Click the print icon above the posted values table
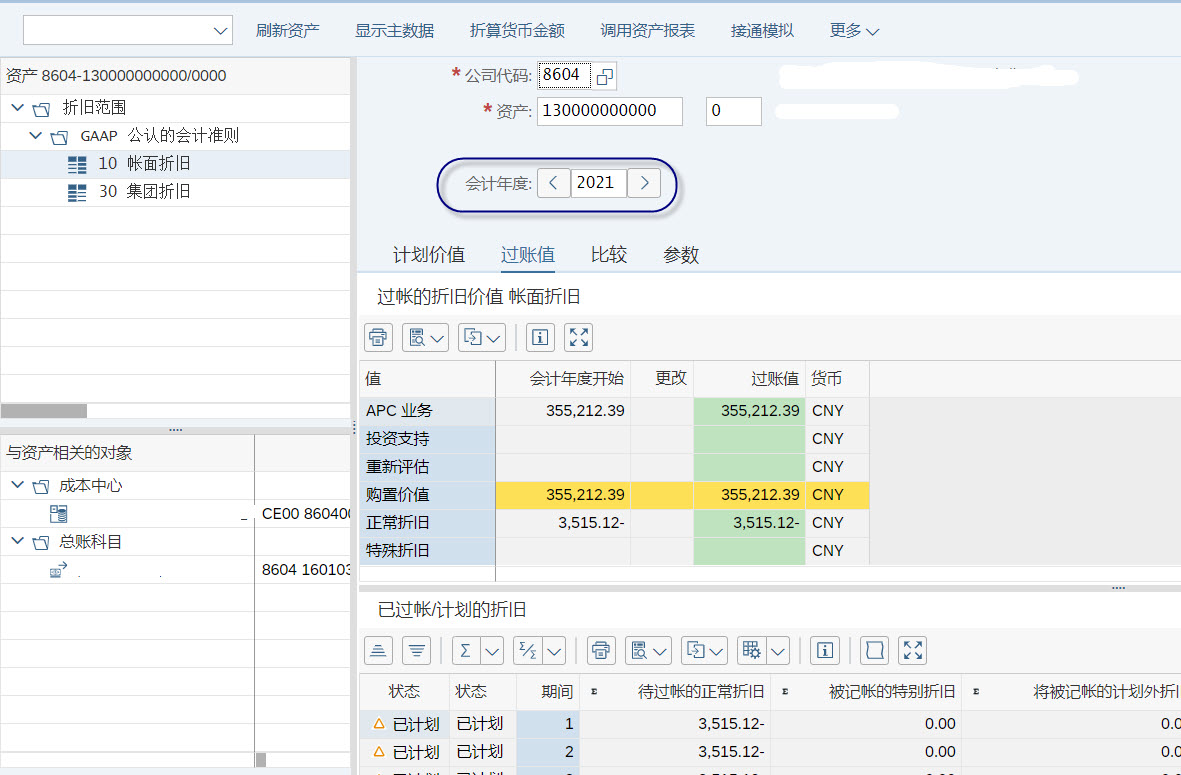1181x775 pixels. coord(378,337)
